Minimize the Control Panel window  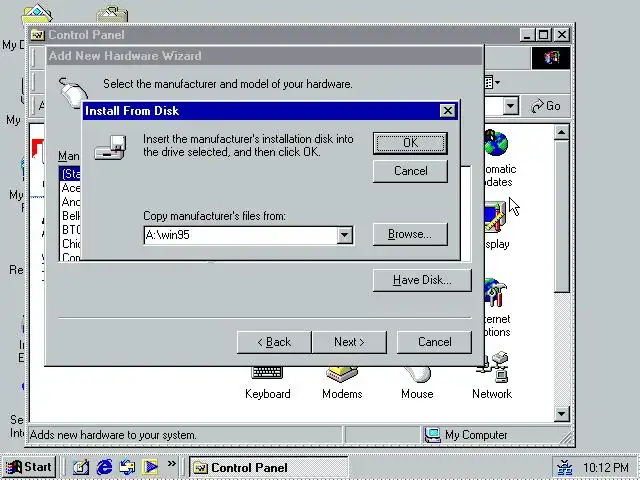pos(527,35)
